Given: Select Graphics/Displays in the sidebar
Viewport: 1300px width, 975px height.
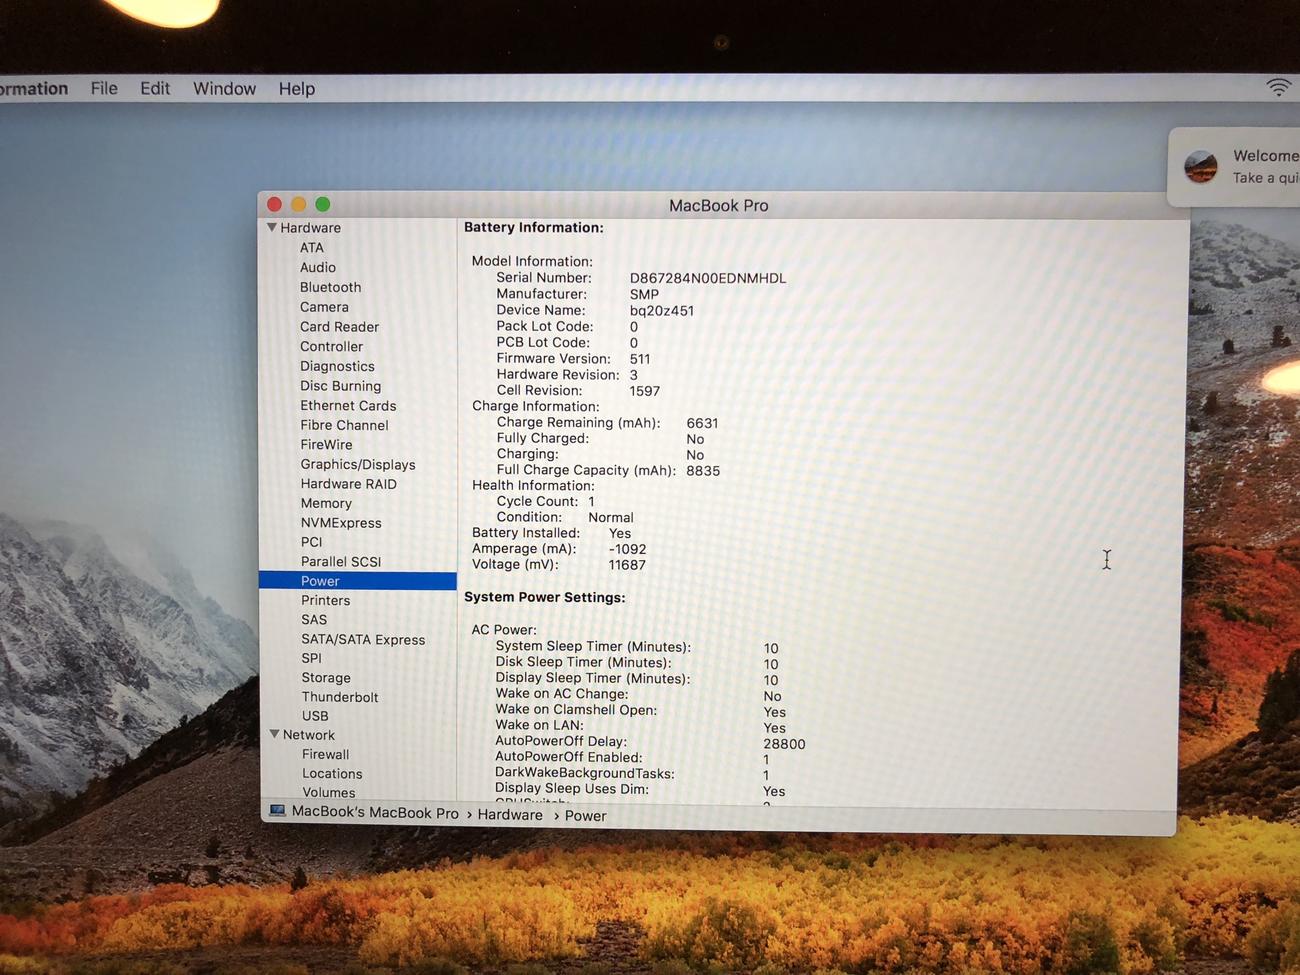Looking at the screenshot, I should [358, 464].
